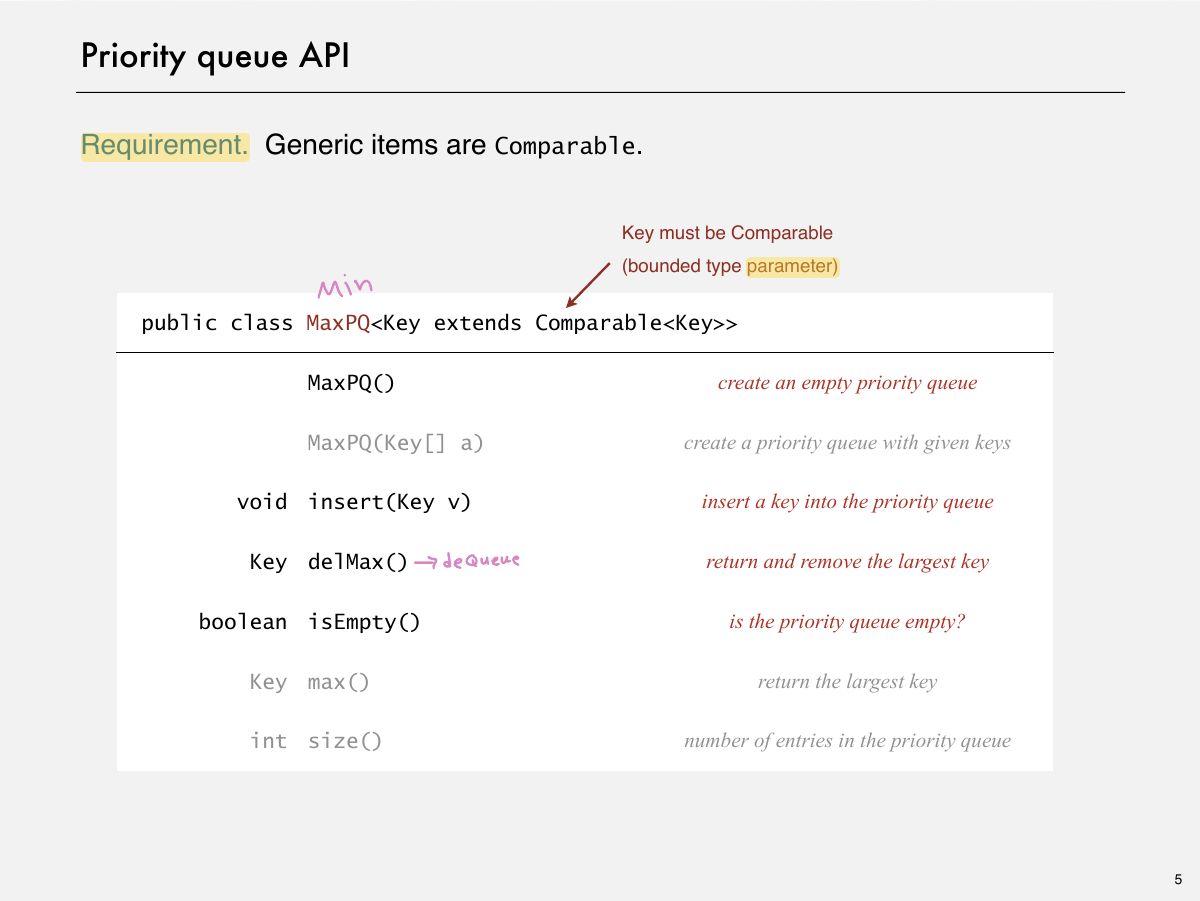Click the handwritten 'Min' annotation
1200x901 pixels.
point(345,288)
